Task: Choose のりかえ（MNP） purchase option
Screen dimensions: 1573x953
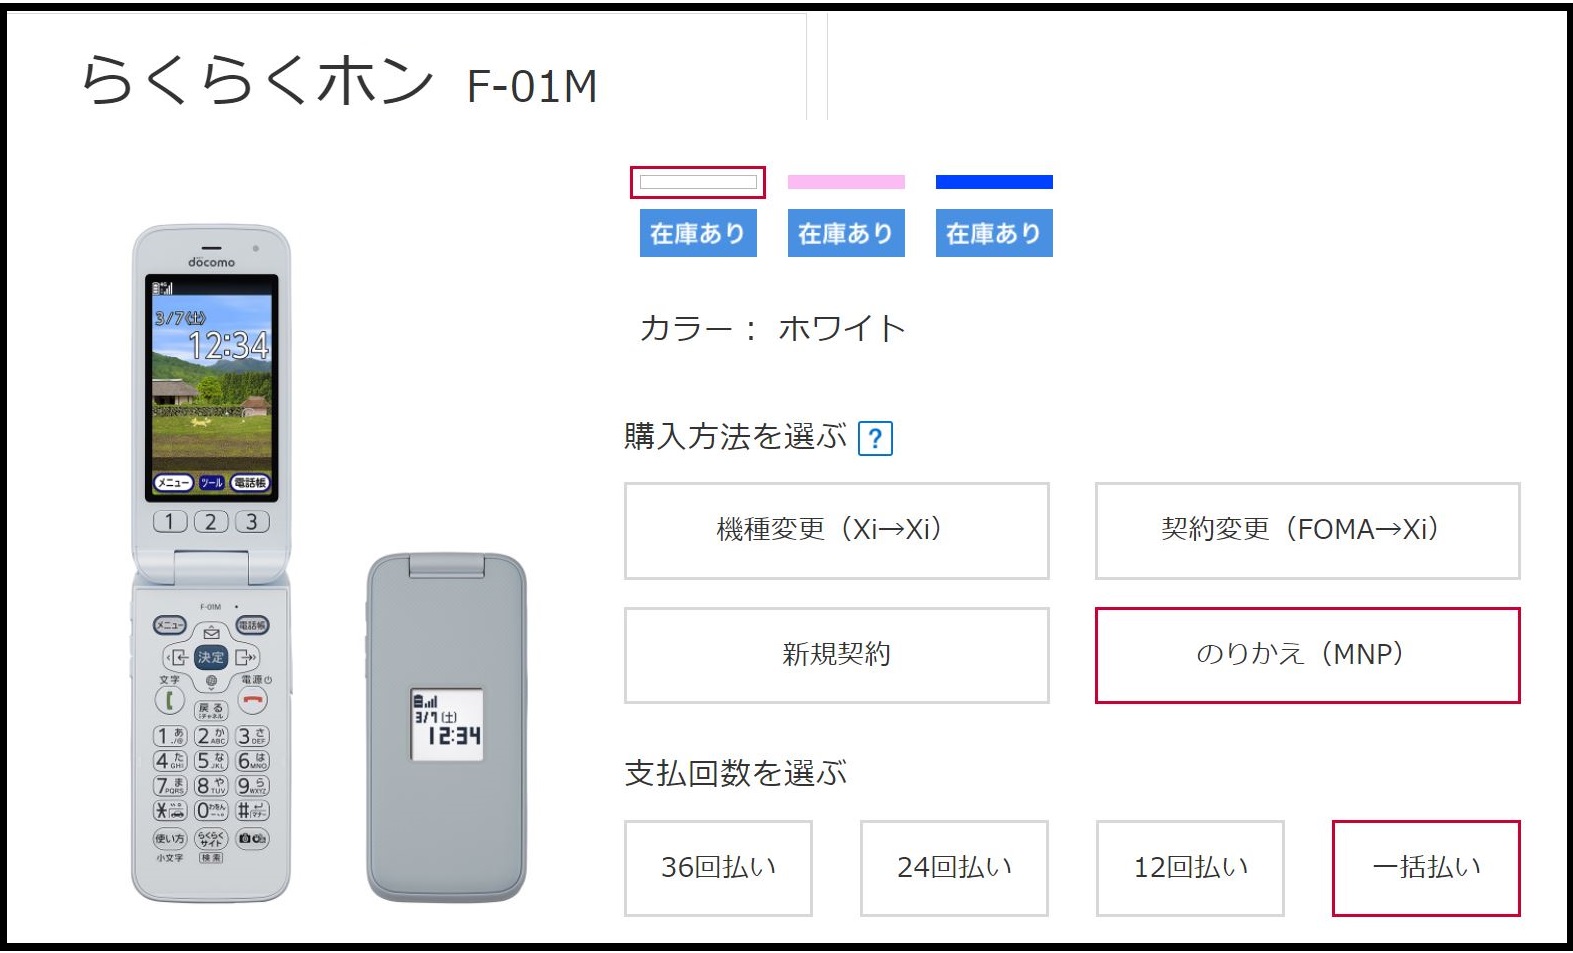Action: (1308, 655)
